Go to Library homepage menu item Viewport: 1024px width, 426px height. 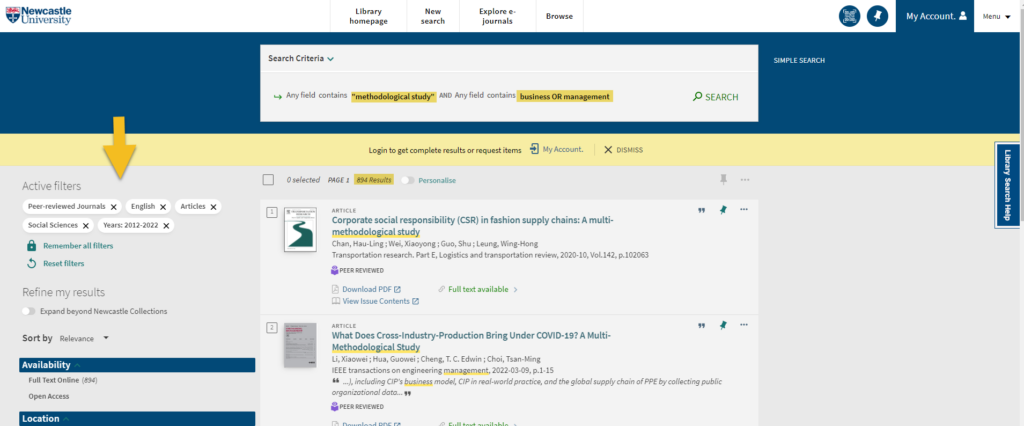pyautogui.click(x=367, y=16)
